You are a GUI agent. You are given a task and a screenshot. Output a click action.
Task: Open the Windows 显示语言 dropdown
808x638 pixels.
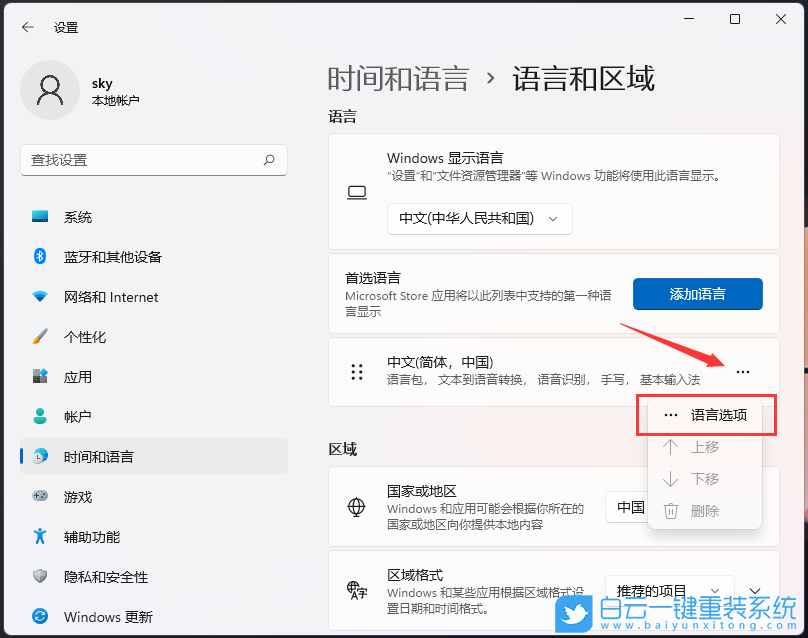pos(479,219)
